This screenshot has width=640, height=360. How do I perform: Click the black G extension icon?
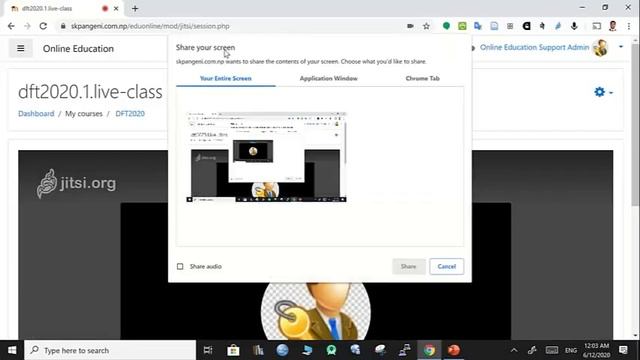(x=526, y=26)
